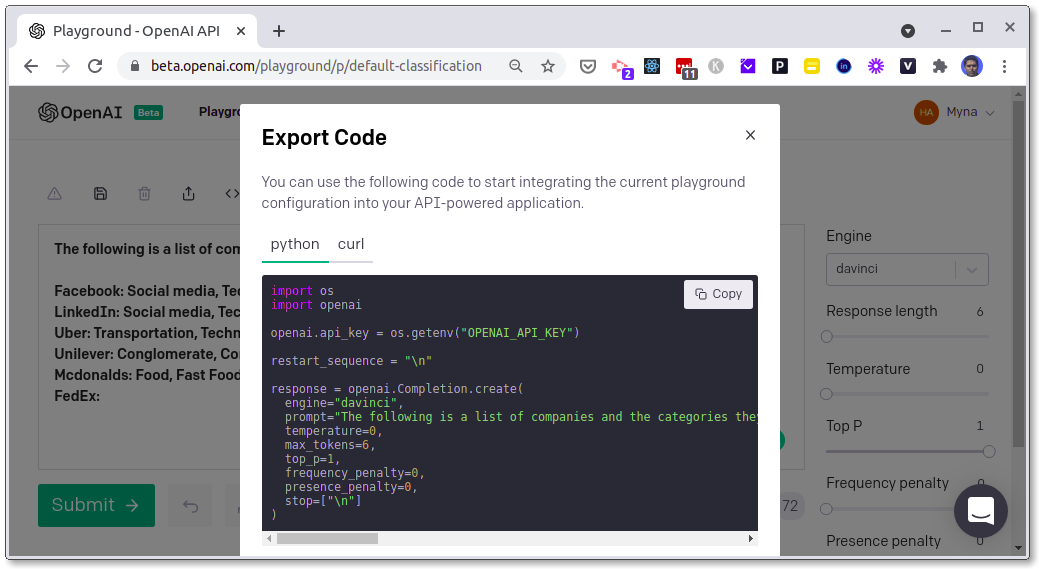This screenshot has height=569, width=1039.
Task: Click the view code brackets icon
Action: click(232, 194)
